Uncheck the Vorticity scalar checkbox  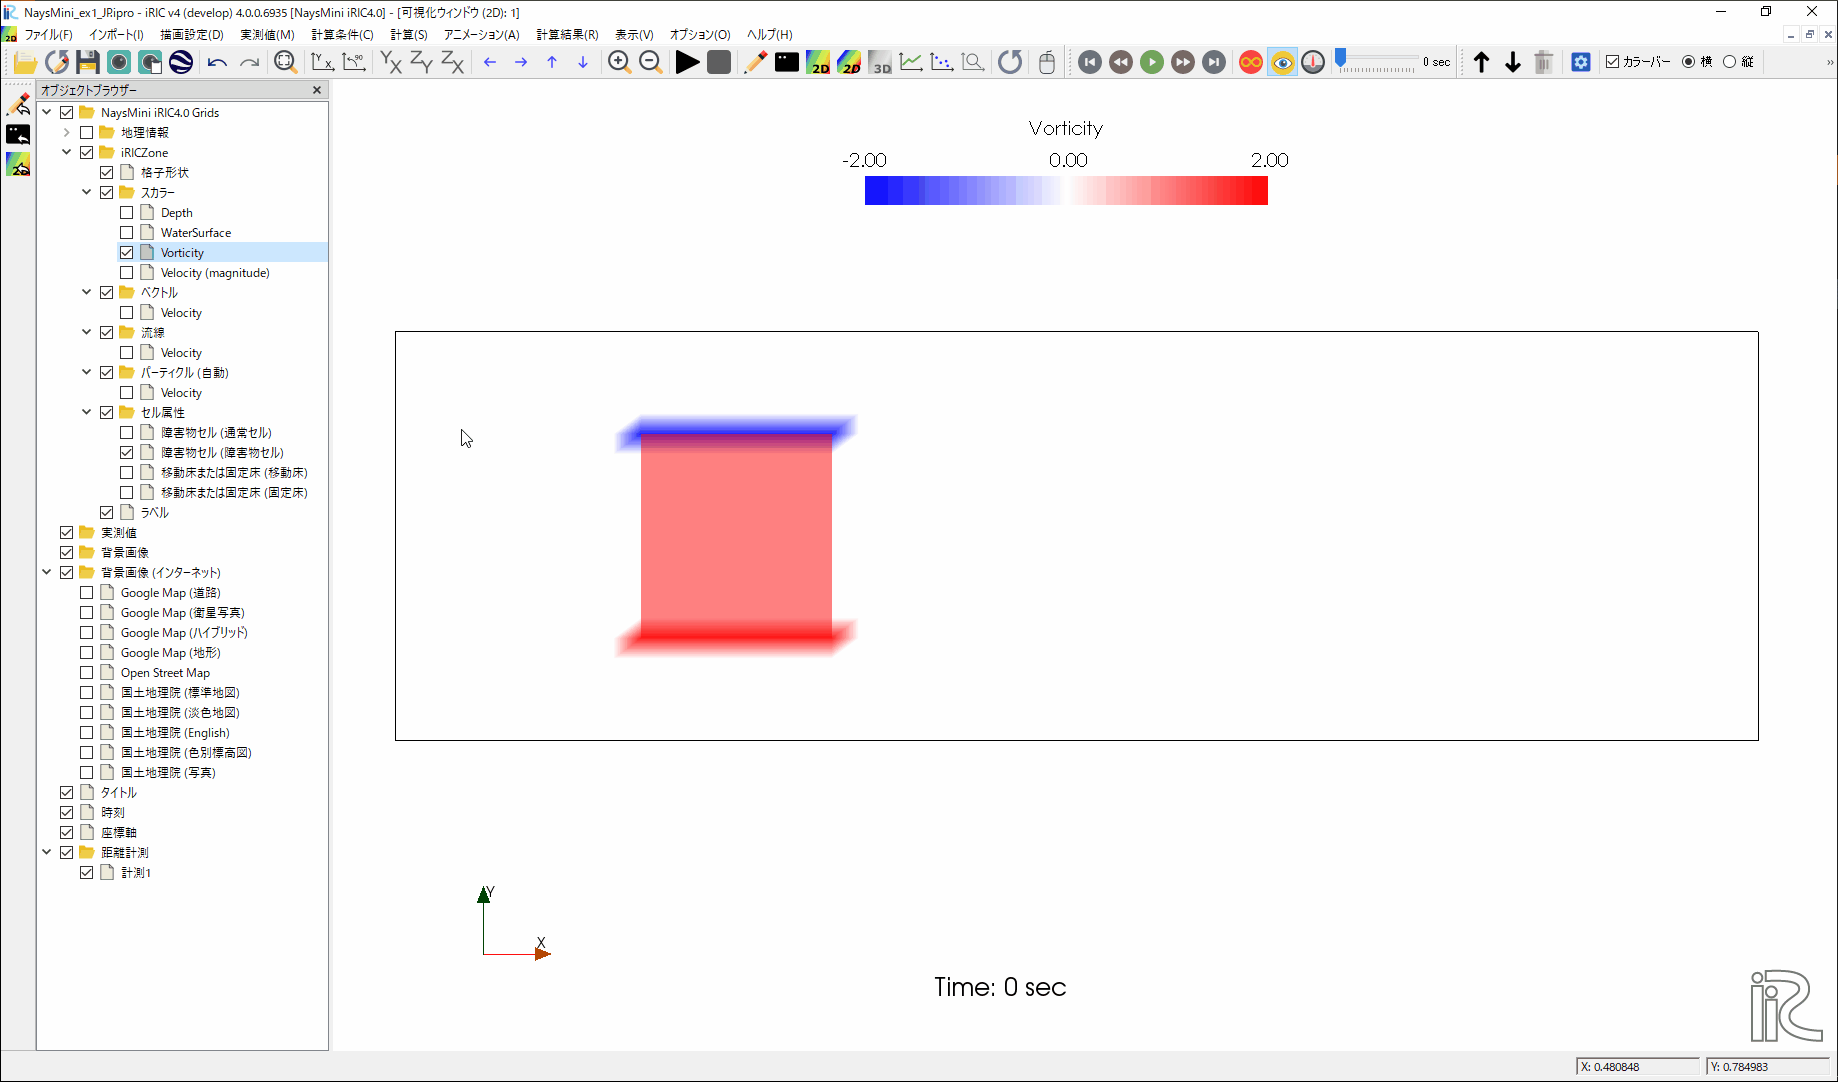[x=127, y=253]
